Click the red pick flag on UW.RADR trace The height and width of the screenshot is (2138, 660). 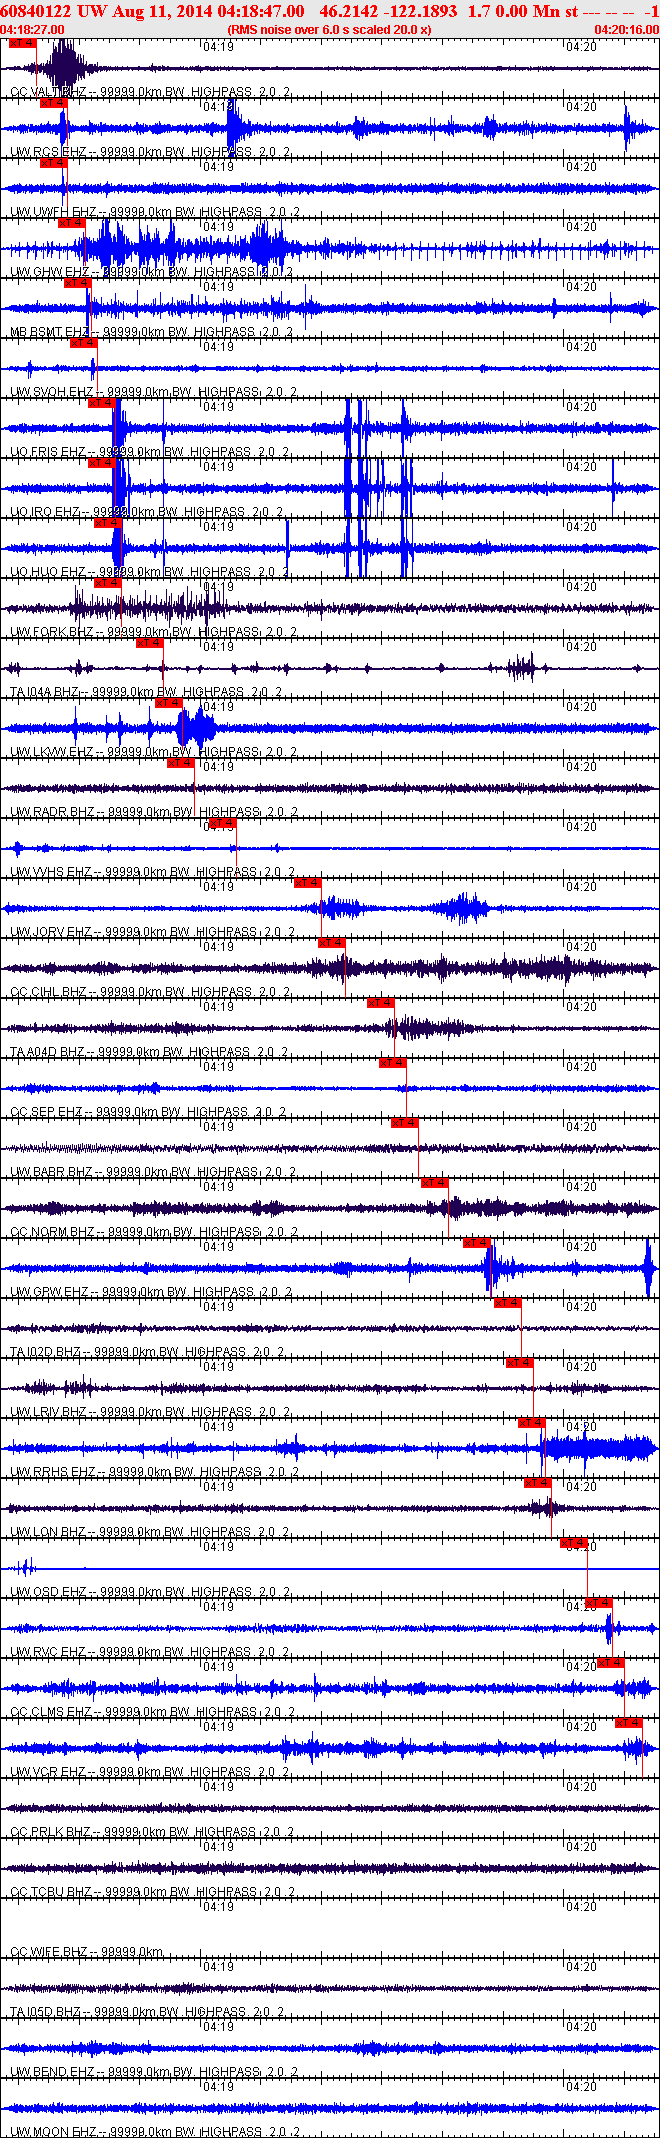tap(181, 763)
